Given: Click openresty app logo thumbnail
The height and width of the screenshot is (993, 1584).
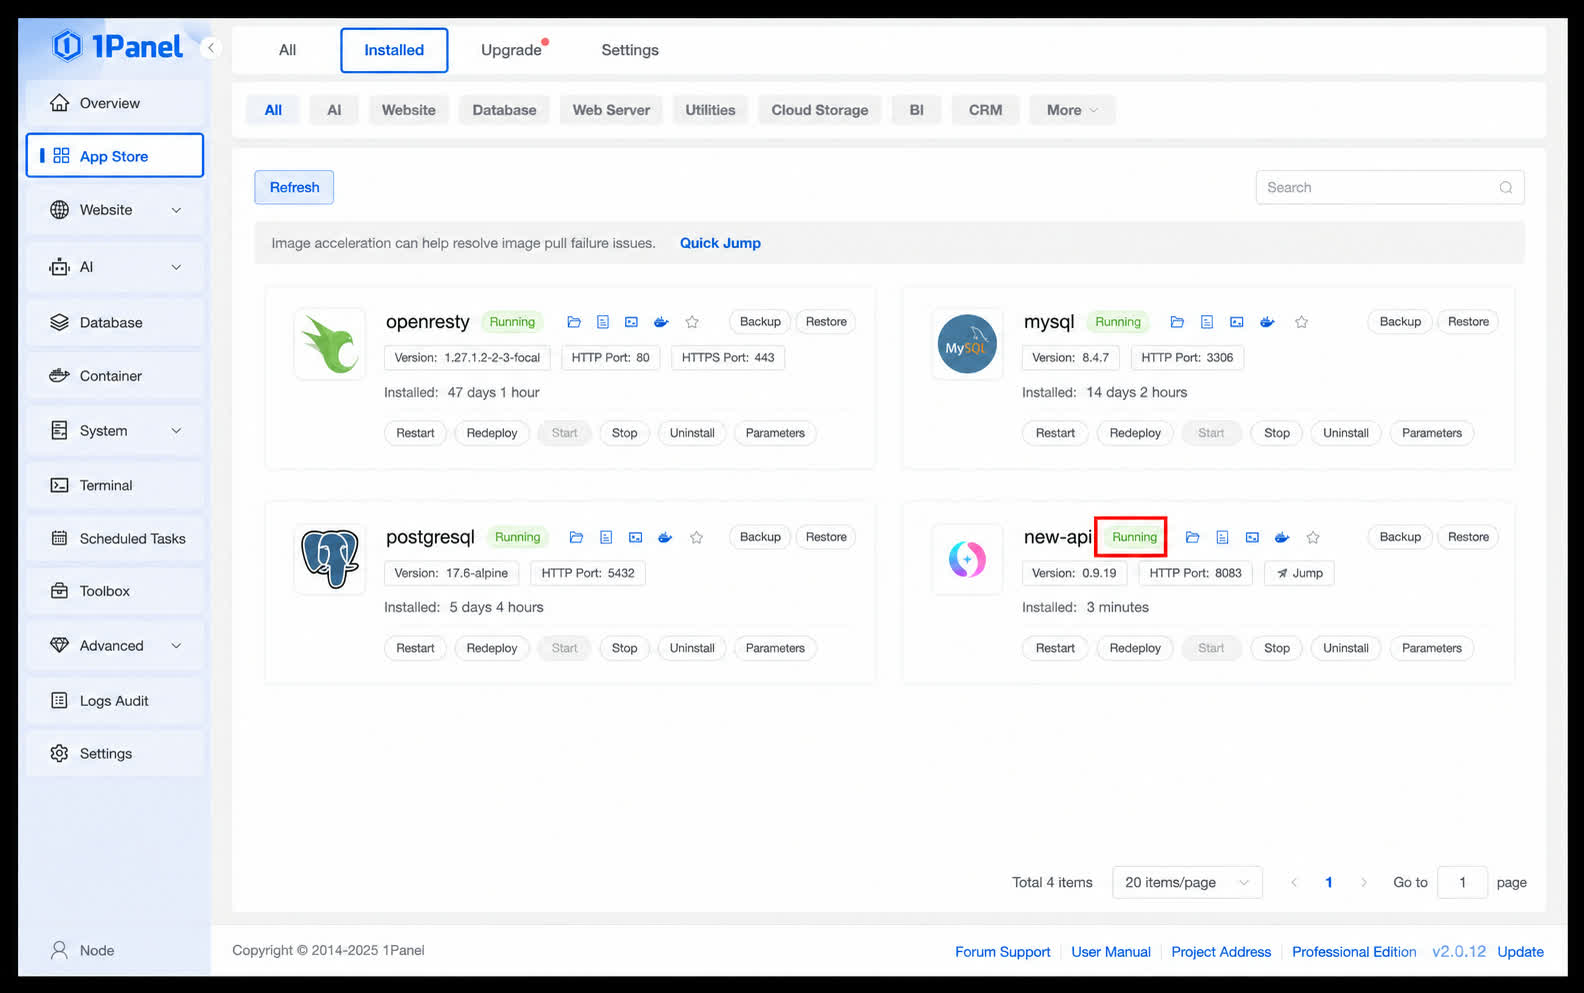Looking at the screenshot, I should pos(330,344).
